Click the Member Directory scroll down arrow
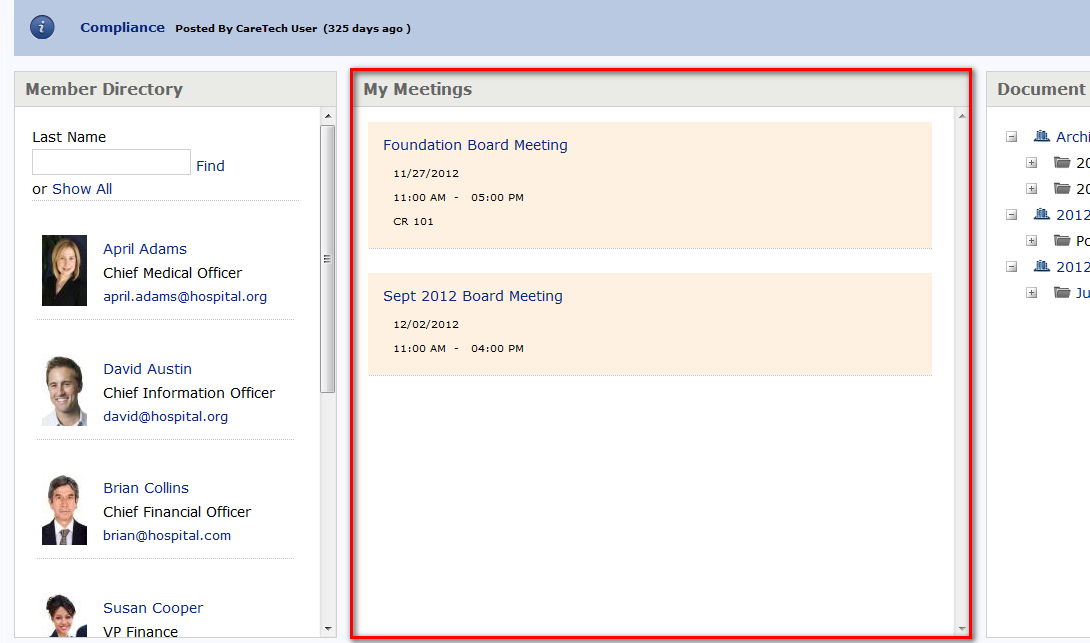 tap(328, 629)
